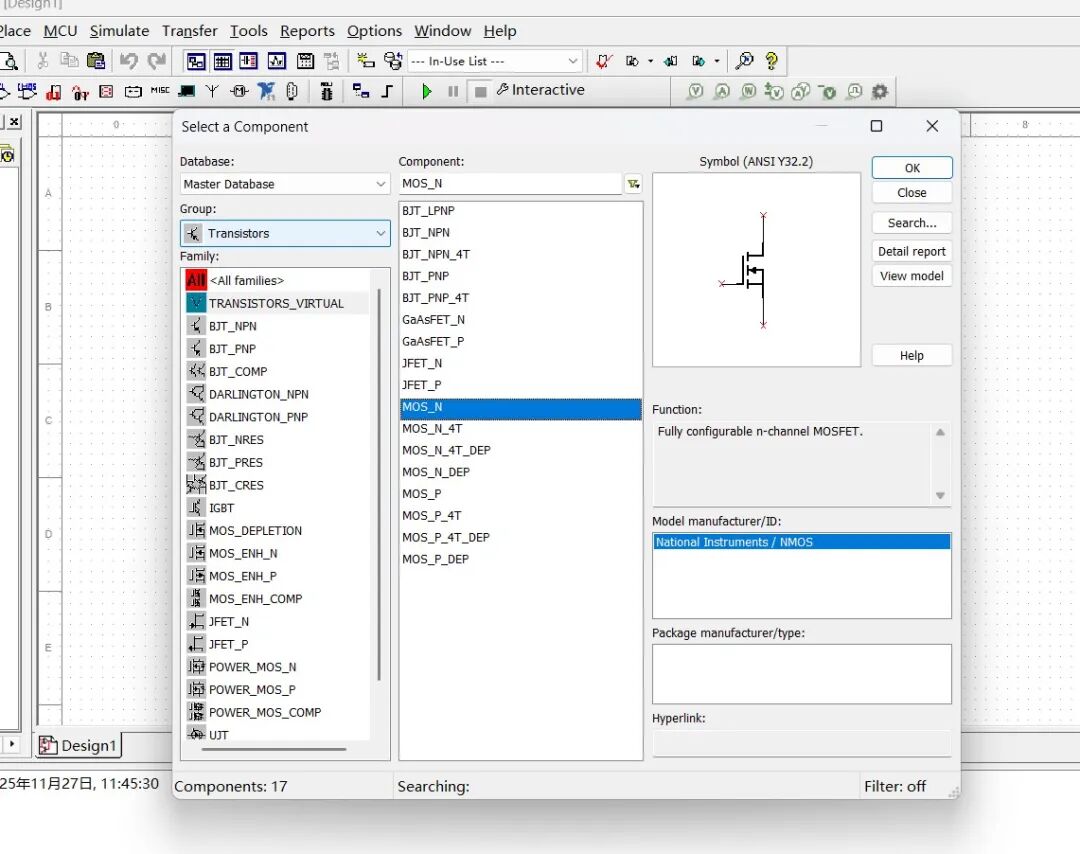
Task: Click Function box scroll down arrow
Action: pos(940,495)
